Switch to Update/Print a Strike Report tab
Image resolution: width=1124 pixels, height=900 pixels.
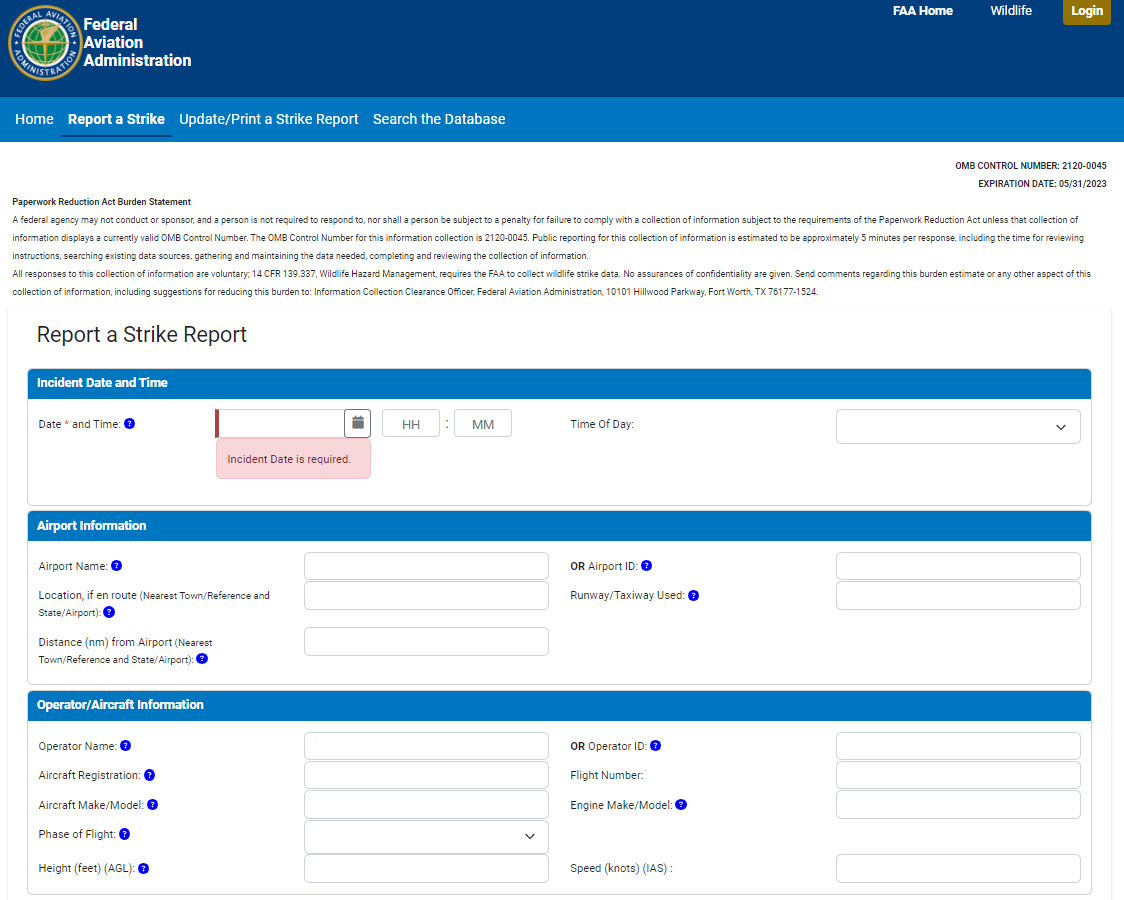268,119
